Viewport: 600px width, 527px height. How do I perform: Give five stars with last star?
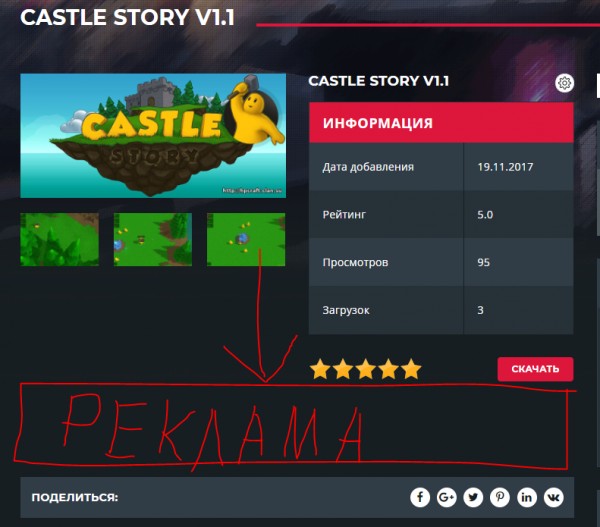point(411,369)
